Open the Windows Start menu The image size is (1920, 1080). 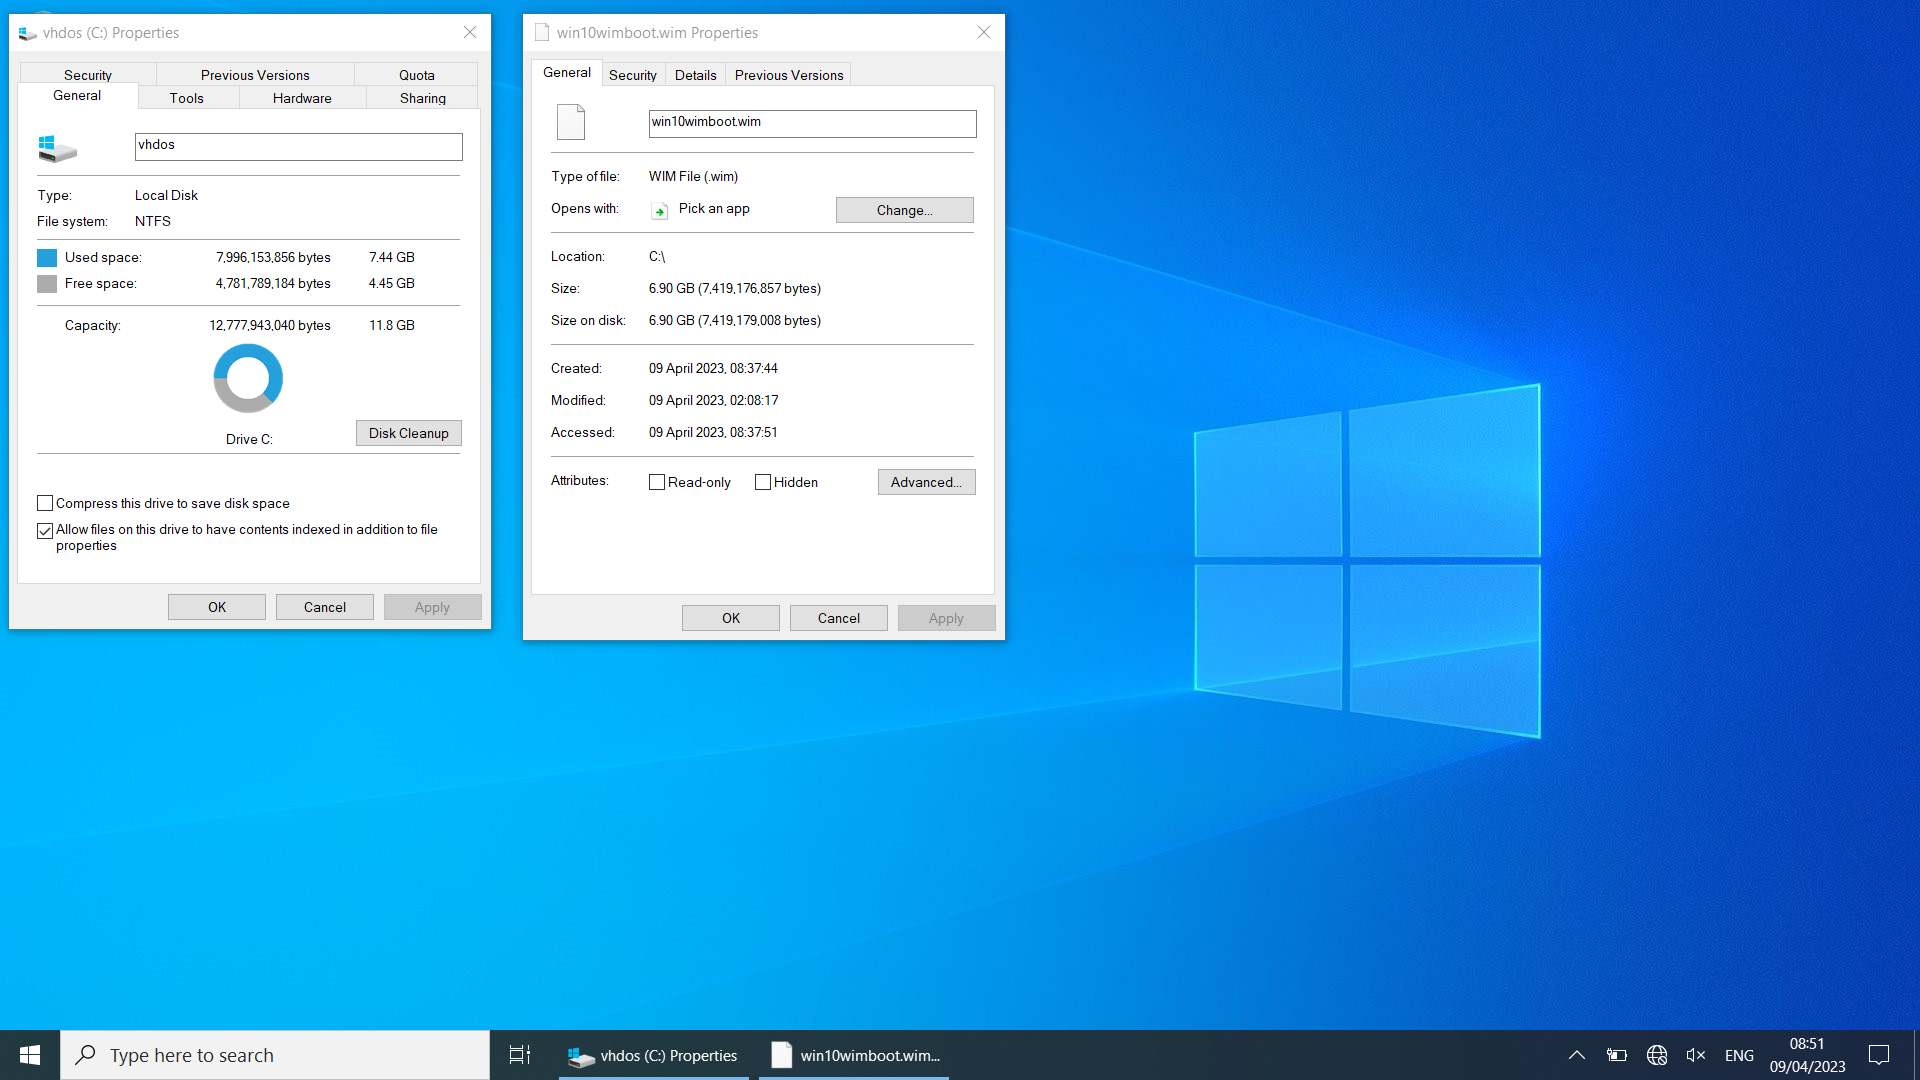coord(30,1055)
